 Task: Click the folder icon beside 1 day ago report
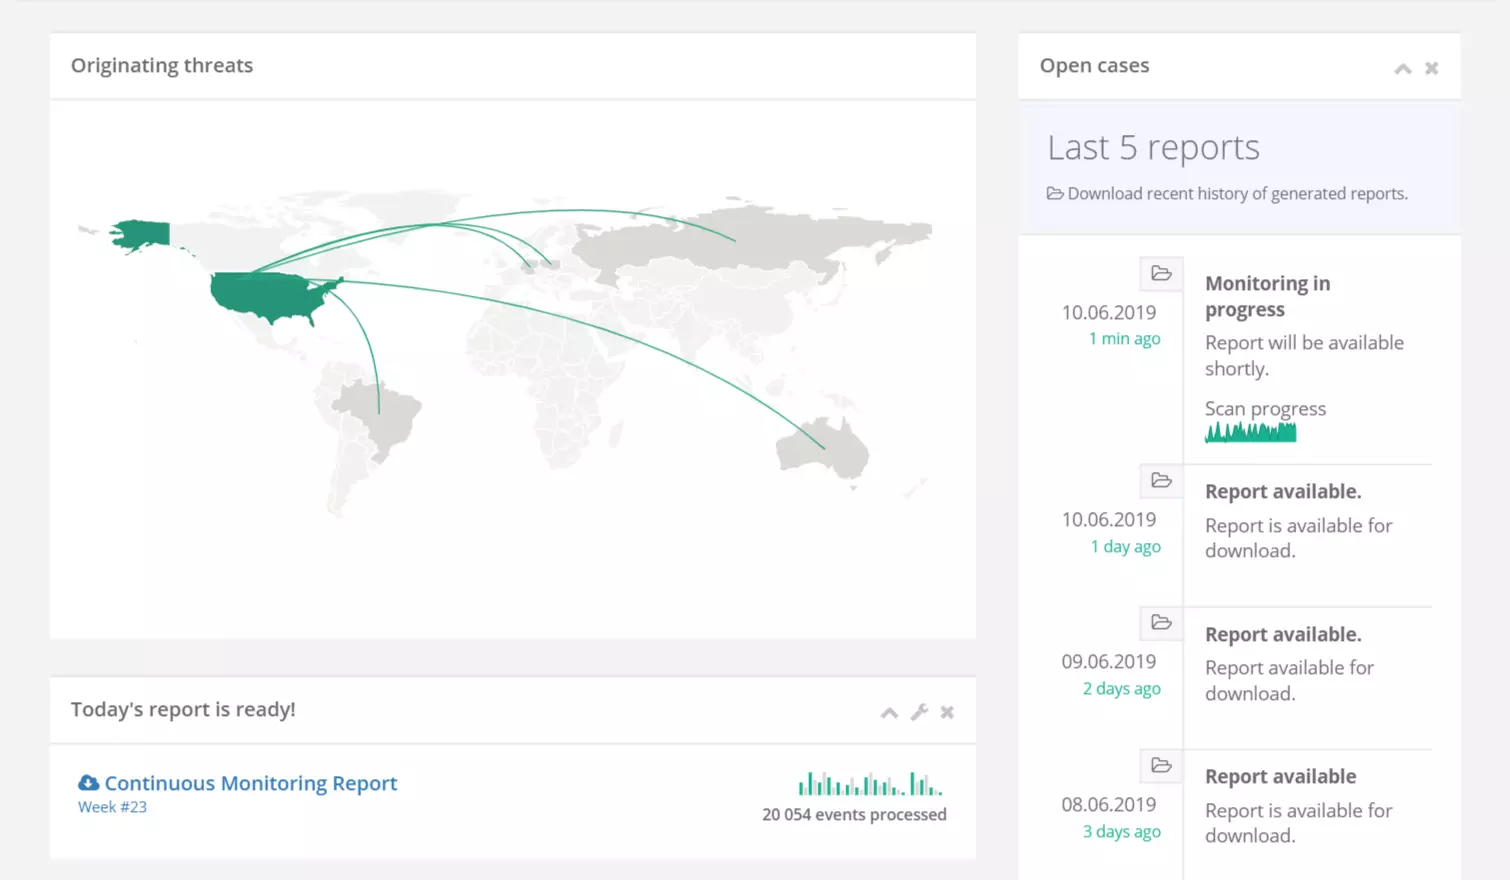1161,480
